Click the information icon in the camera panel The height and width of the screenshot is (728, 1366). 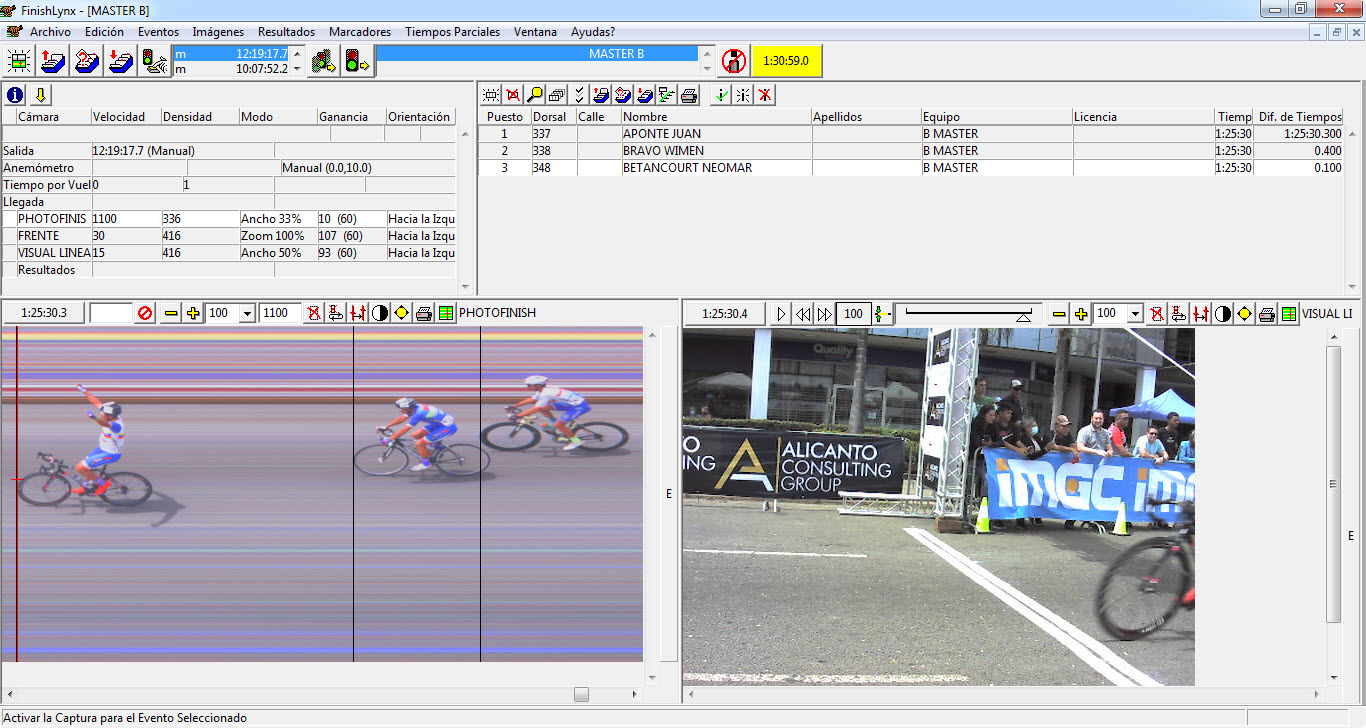point(15,95)
